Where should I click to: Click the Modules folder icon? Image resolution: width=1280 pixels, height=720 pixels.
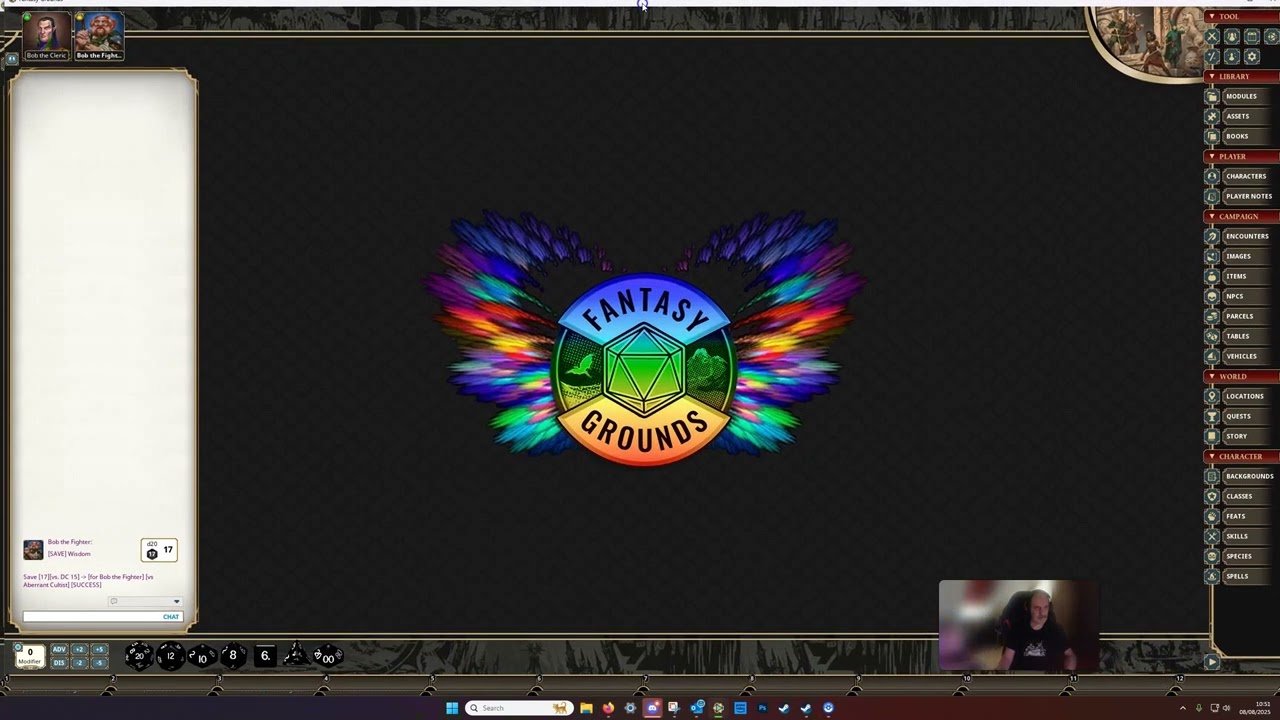1212,96
